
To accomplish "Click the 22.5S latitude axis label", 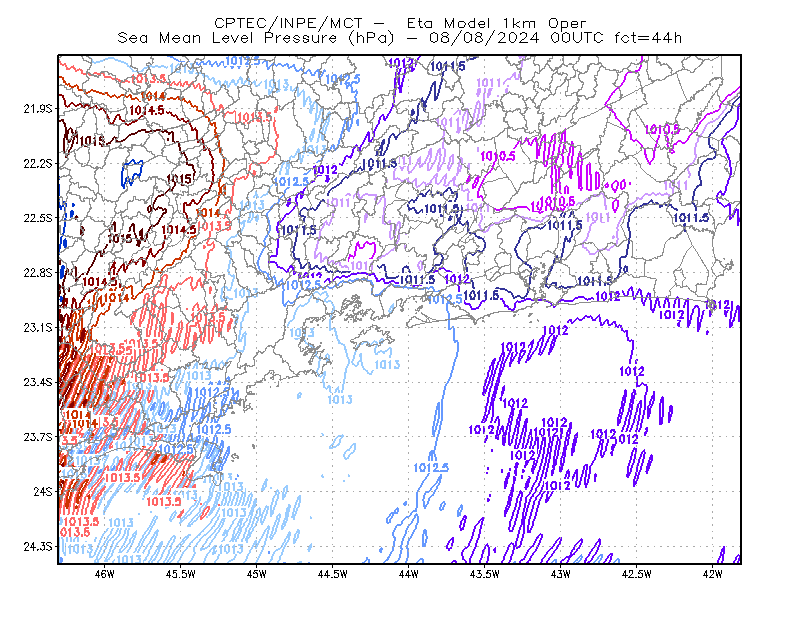I will point(37,218).
